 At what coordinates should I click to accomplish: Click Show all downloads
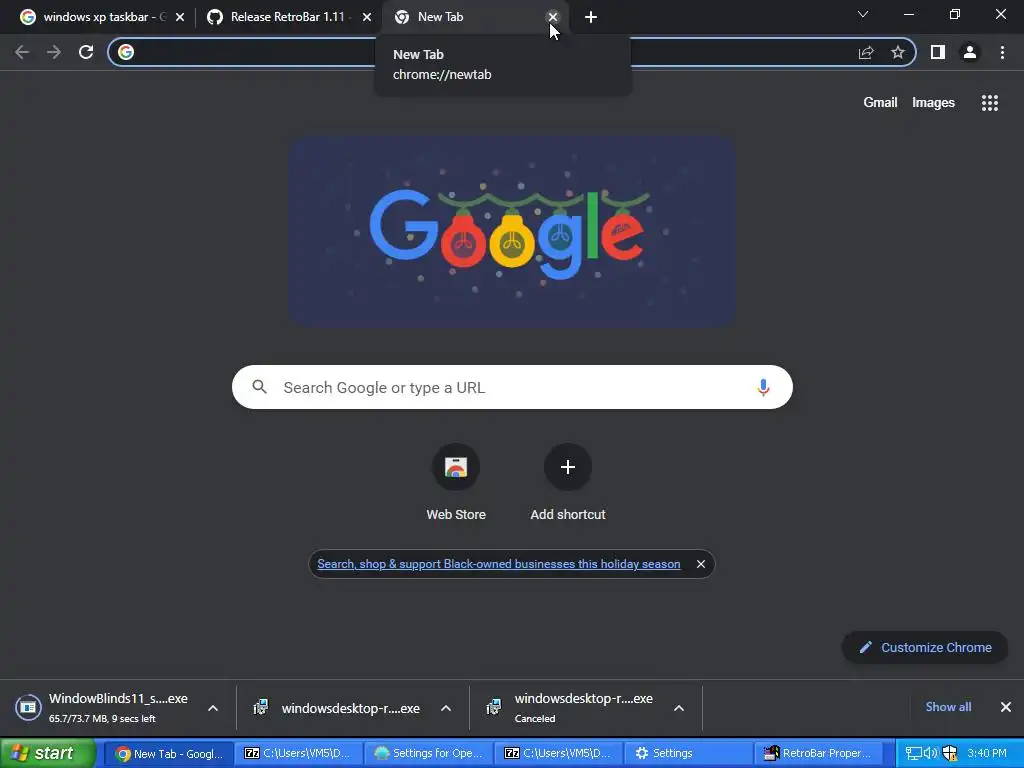click(x=948, y=707)
